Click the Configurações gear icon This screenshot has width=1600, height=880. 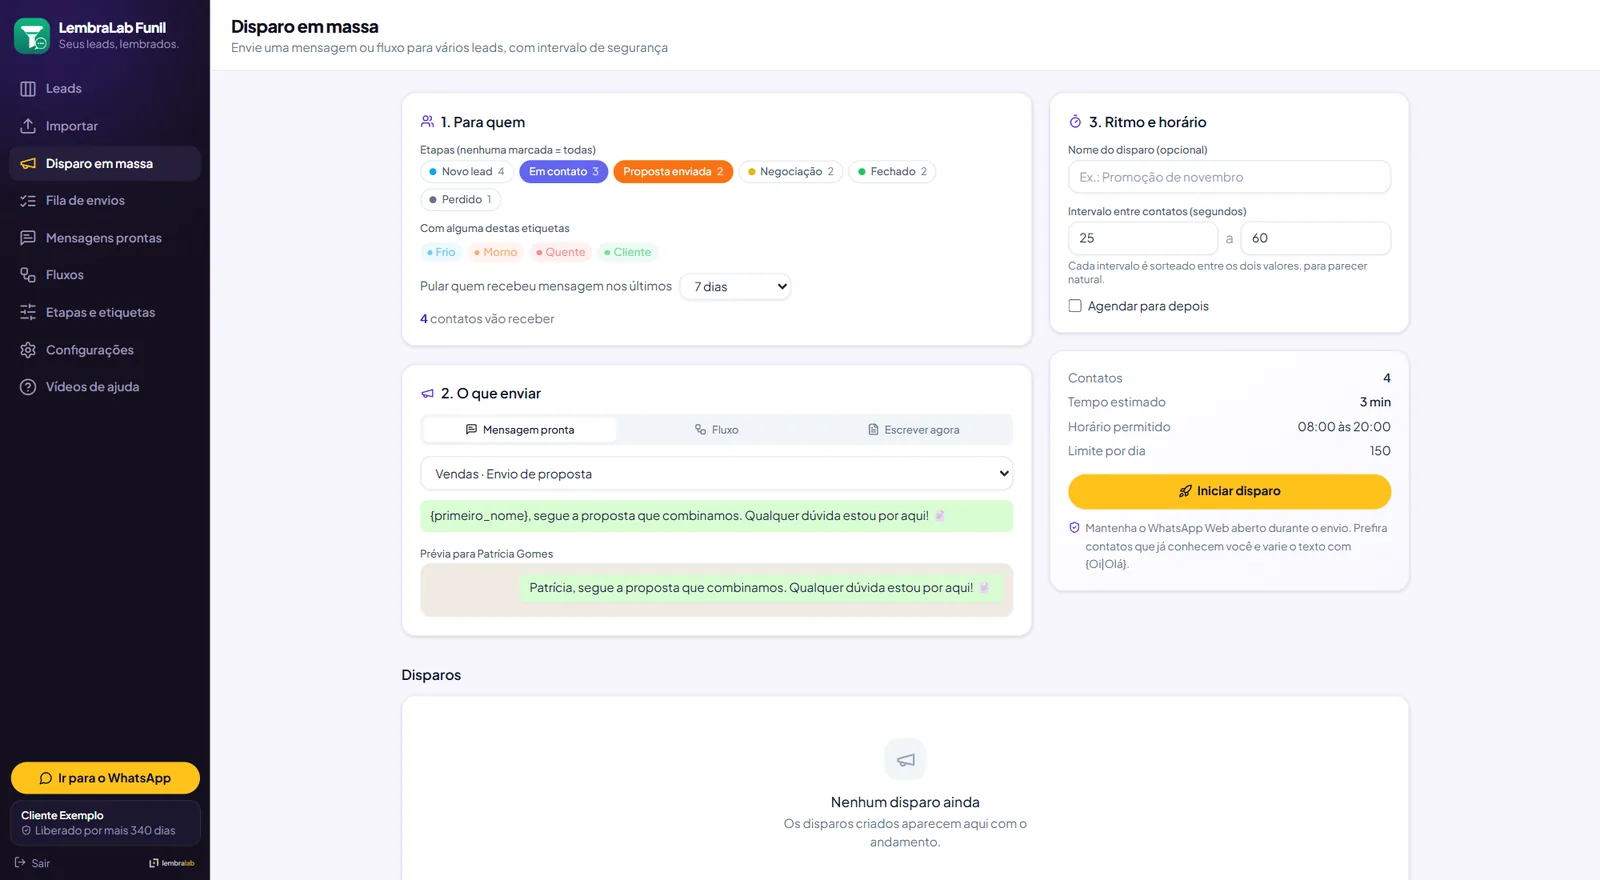point(28,350)
